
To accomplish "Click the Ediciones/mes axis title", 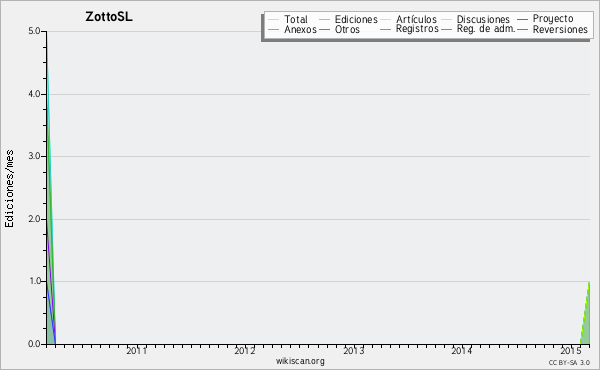I will coord(9,189).
